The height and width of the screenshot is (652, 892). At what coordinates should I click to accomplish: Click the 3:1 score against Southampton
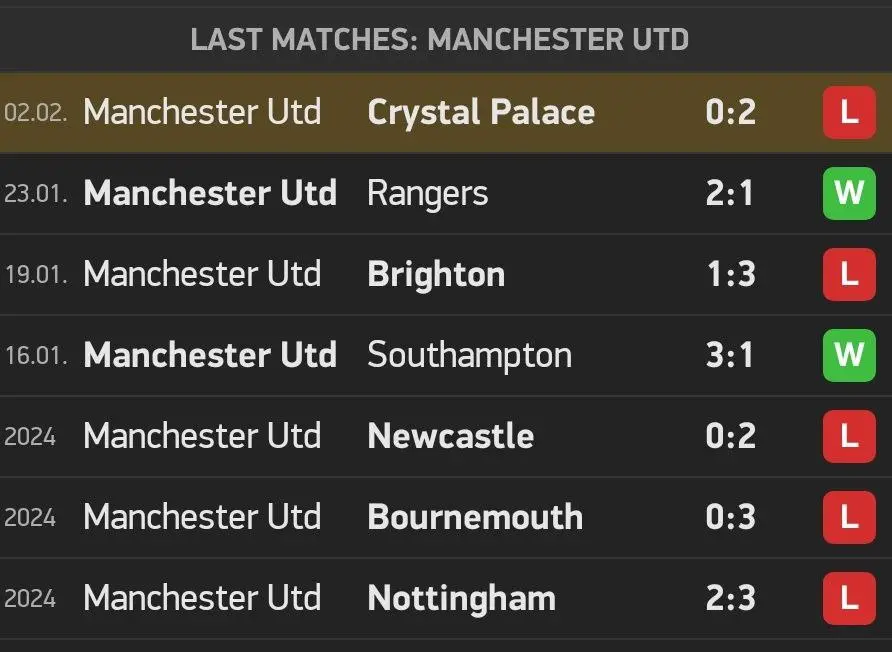click(x=731, y=355)
